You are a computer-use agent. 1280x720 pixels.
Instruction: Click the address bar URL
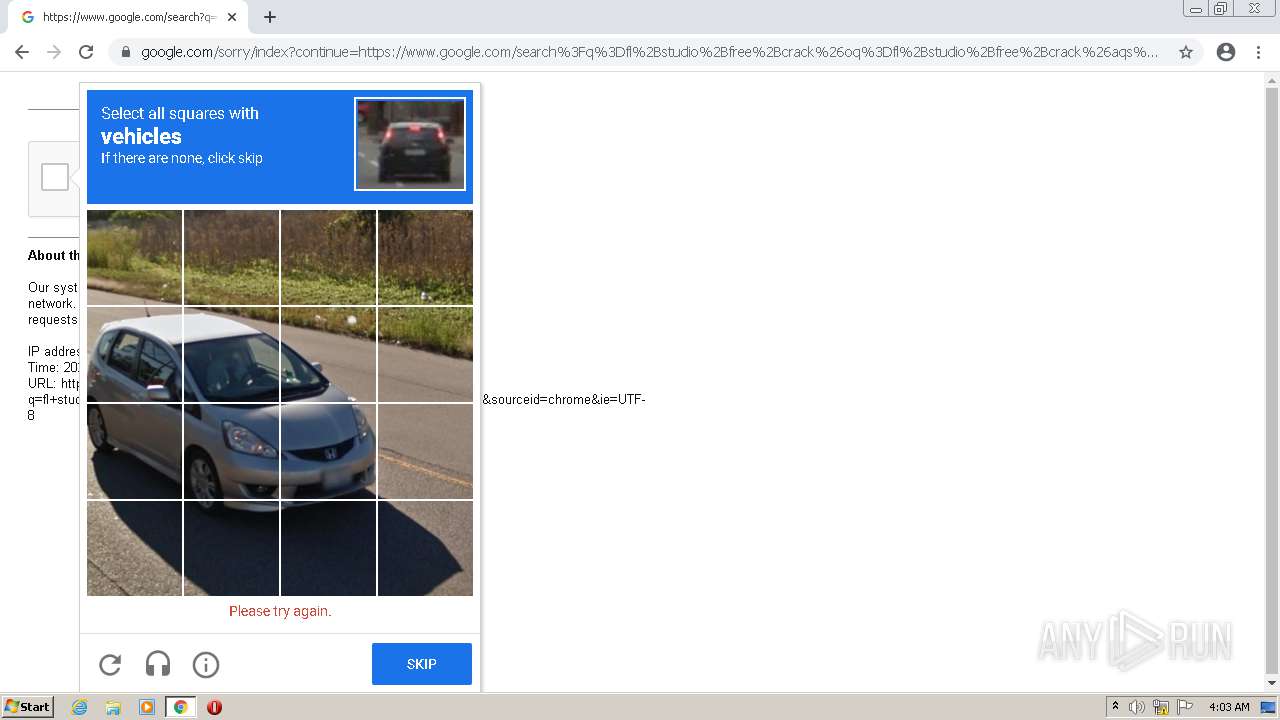pos(650,52)
